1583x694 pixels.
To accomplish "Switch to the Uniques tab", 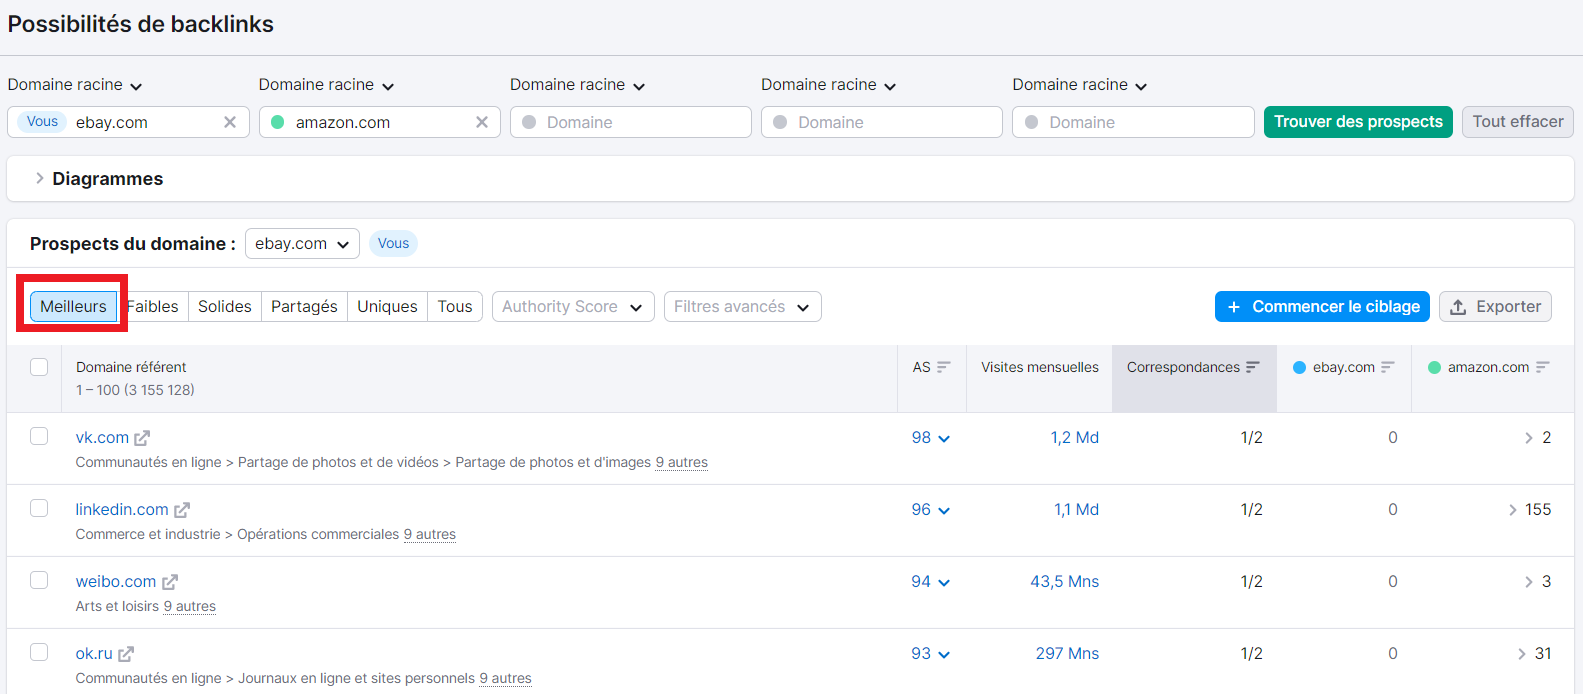I will coord(387,307).
